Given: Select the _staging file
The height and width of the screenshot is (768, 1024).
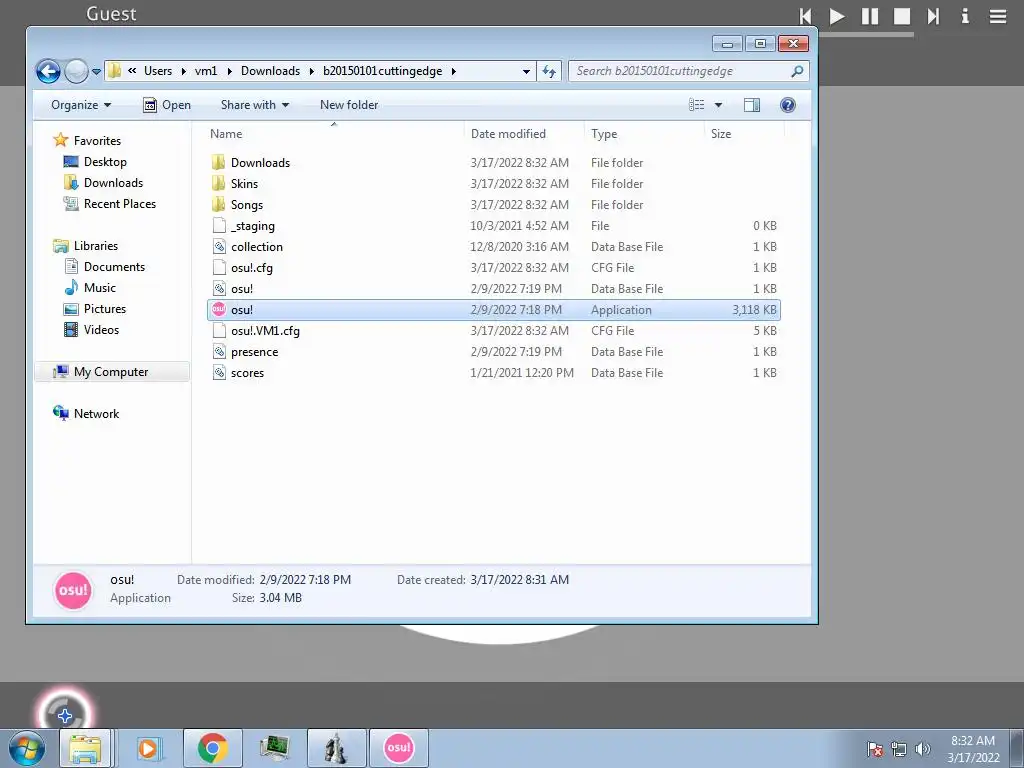Looking at the screenshot, I should (494, 225).
